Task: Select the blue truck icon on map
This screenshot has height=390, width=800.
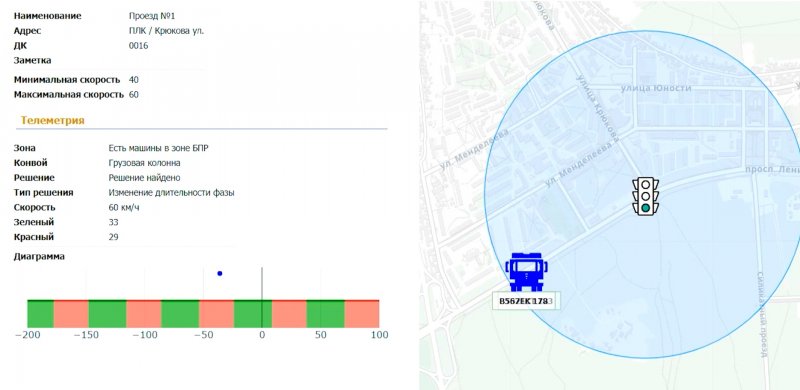Action: click(526, 272)
